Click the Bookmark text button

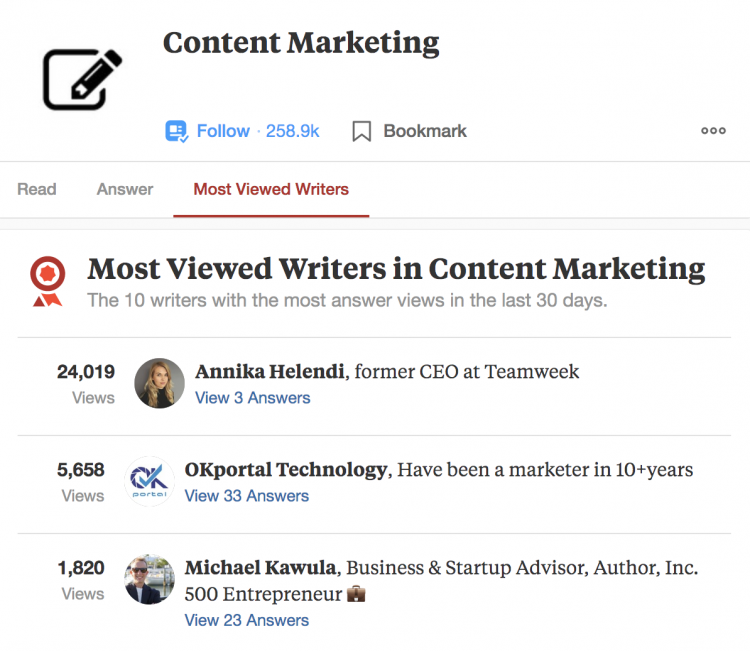(x=425, y=131)
